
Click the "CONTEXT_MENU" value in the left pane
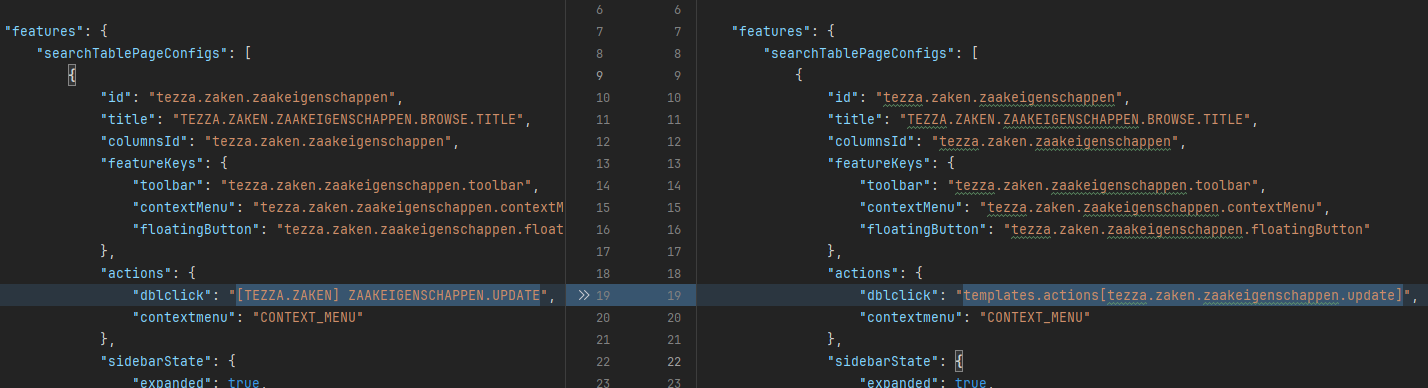pyautogui.click(x=310, y=317)
